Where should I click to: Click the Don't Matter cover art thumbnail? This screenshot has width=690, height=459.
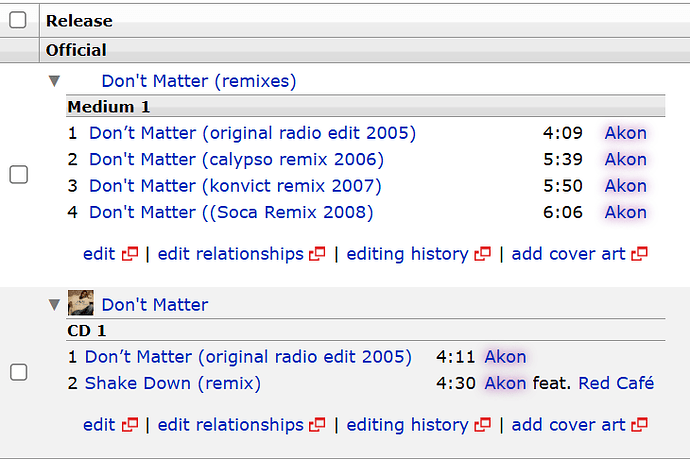coord(81,303)
